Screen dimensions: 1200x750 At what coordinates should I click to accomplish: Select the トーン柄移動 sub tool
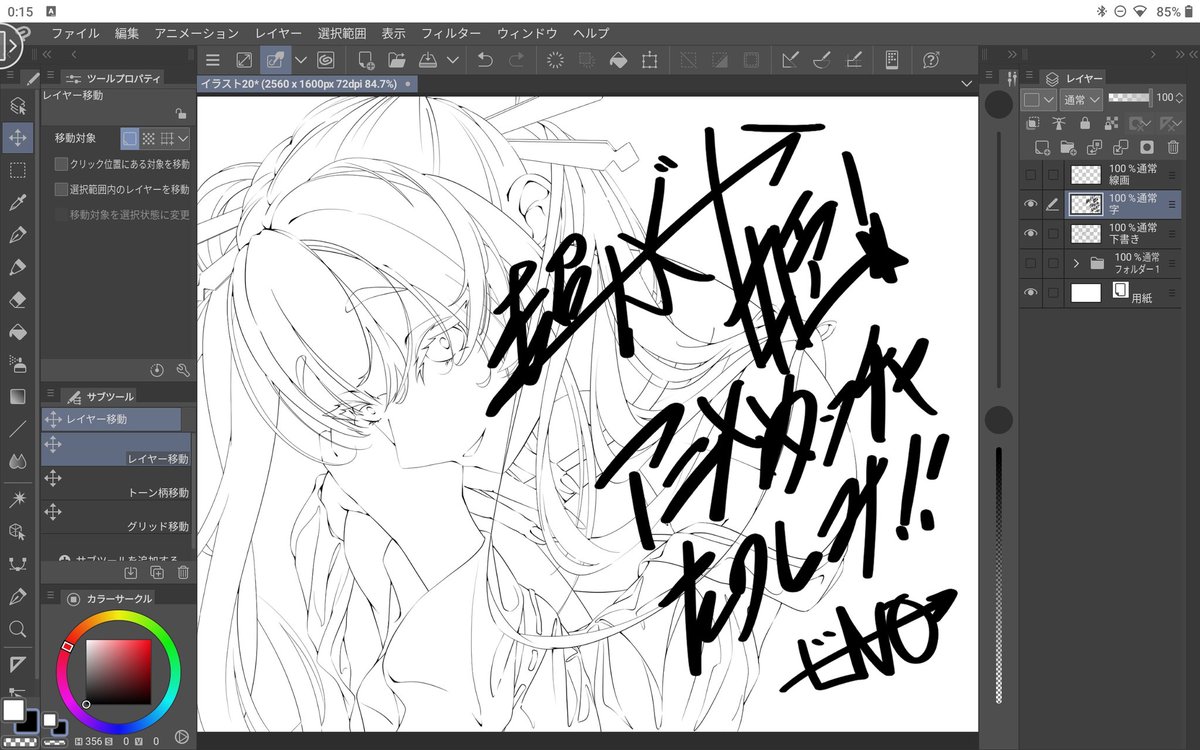coord(116,482)
